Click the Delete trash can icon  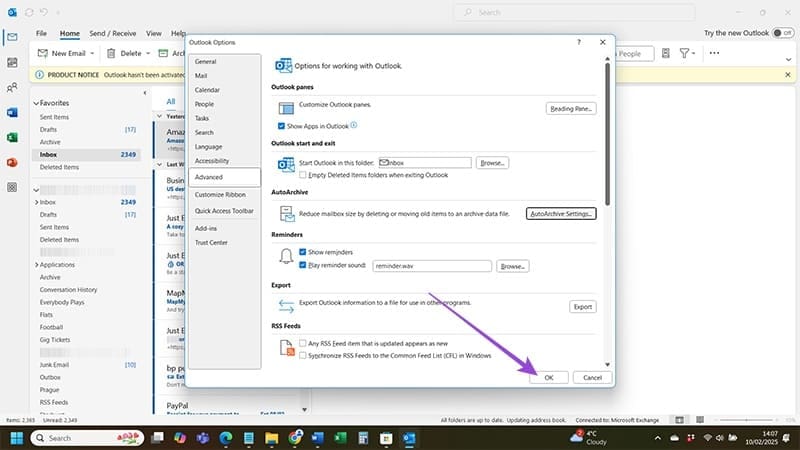(x=111, y=53)
